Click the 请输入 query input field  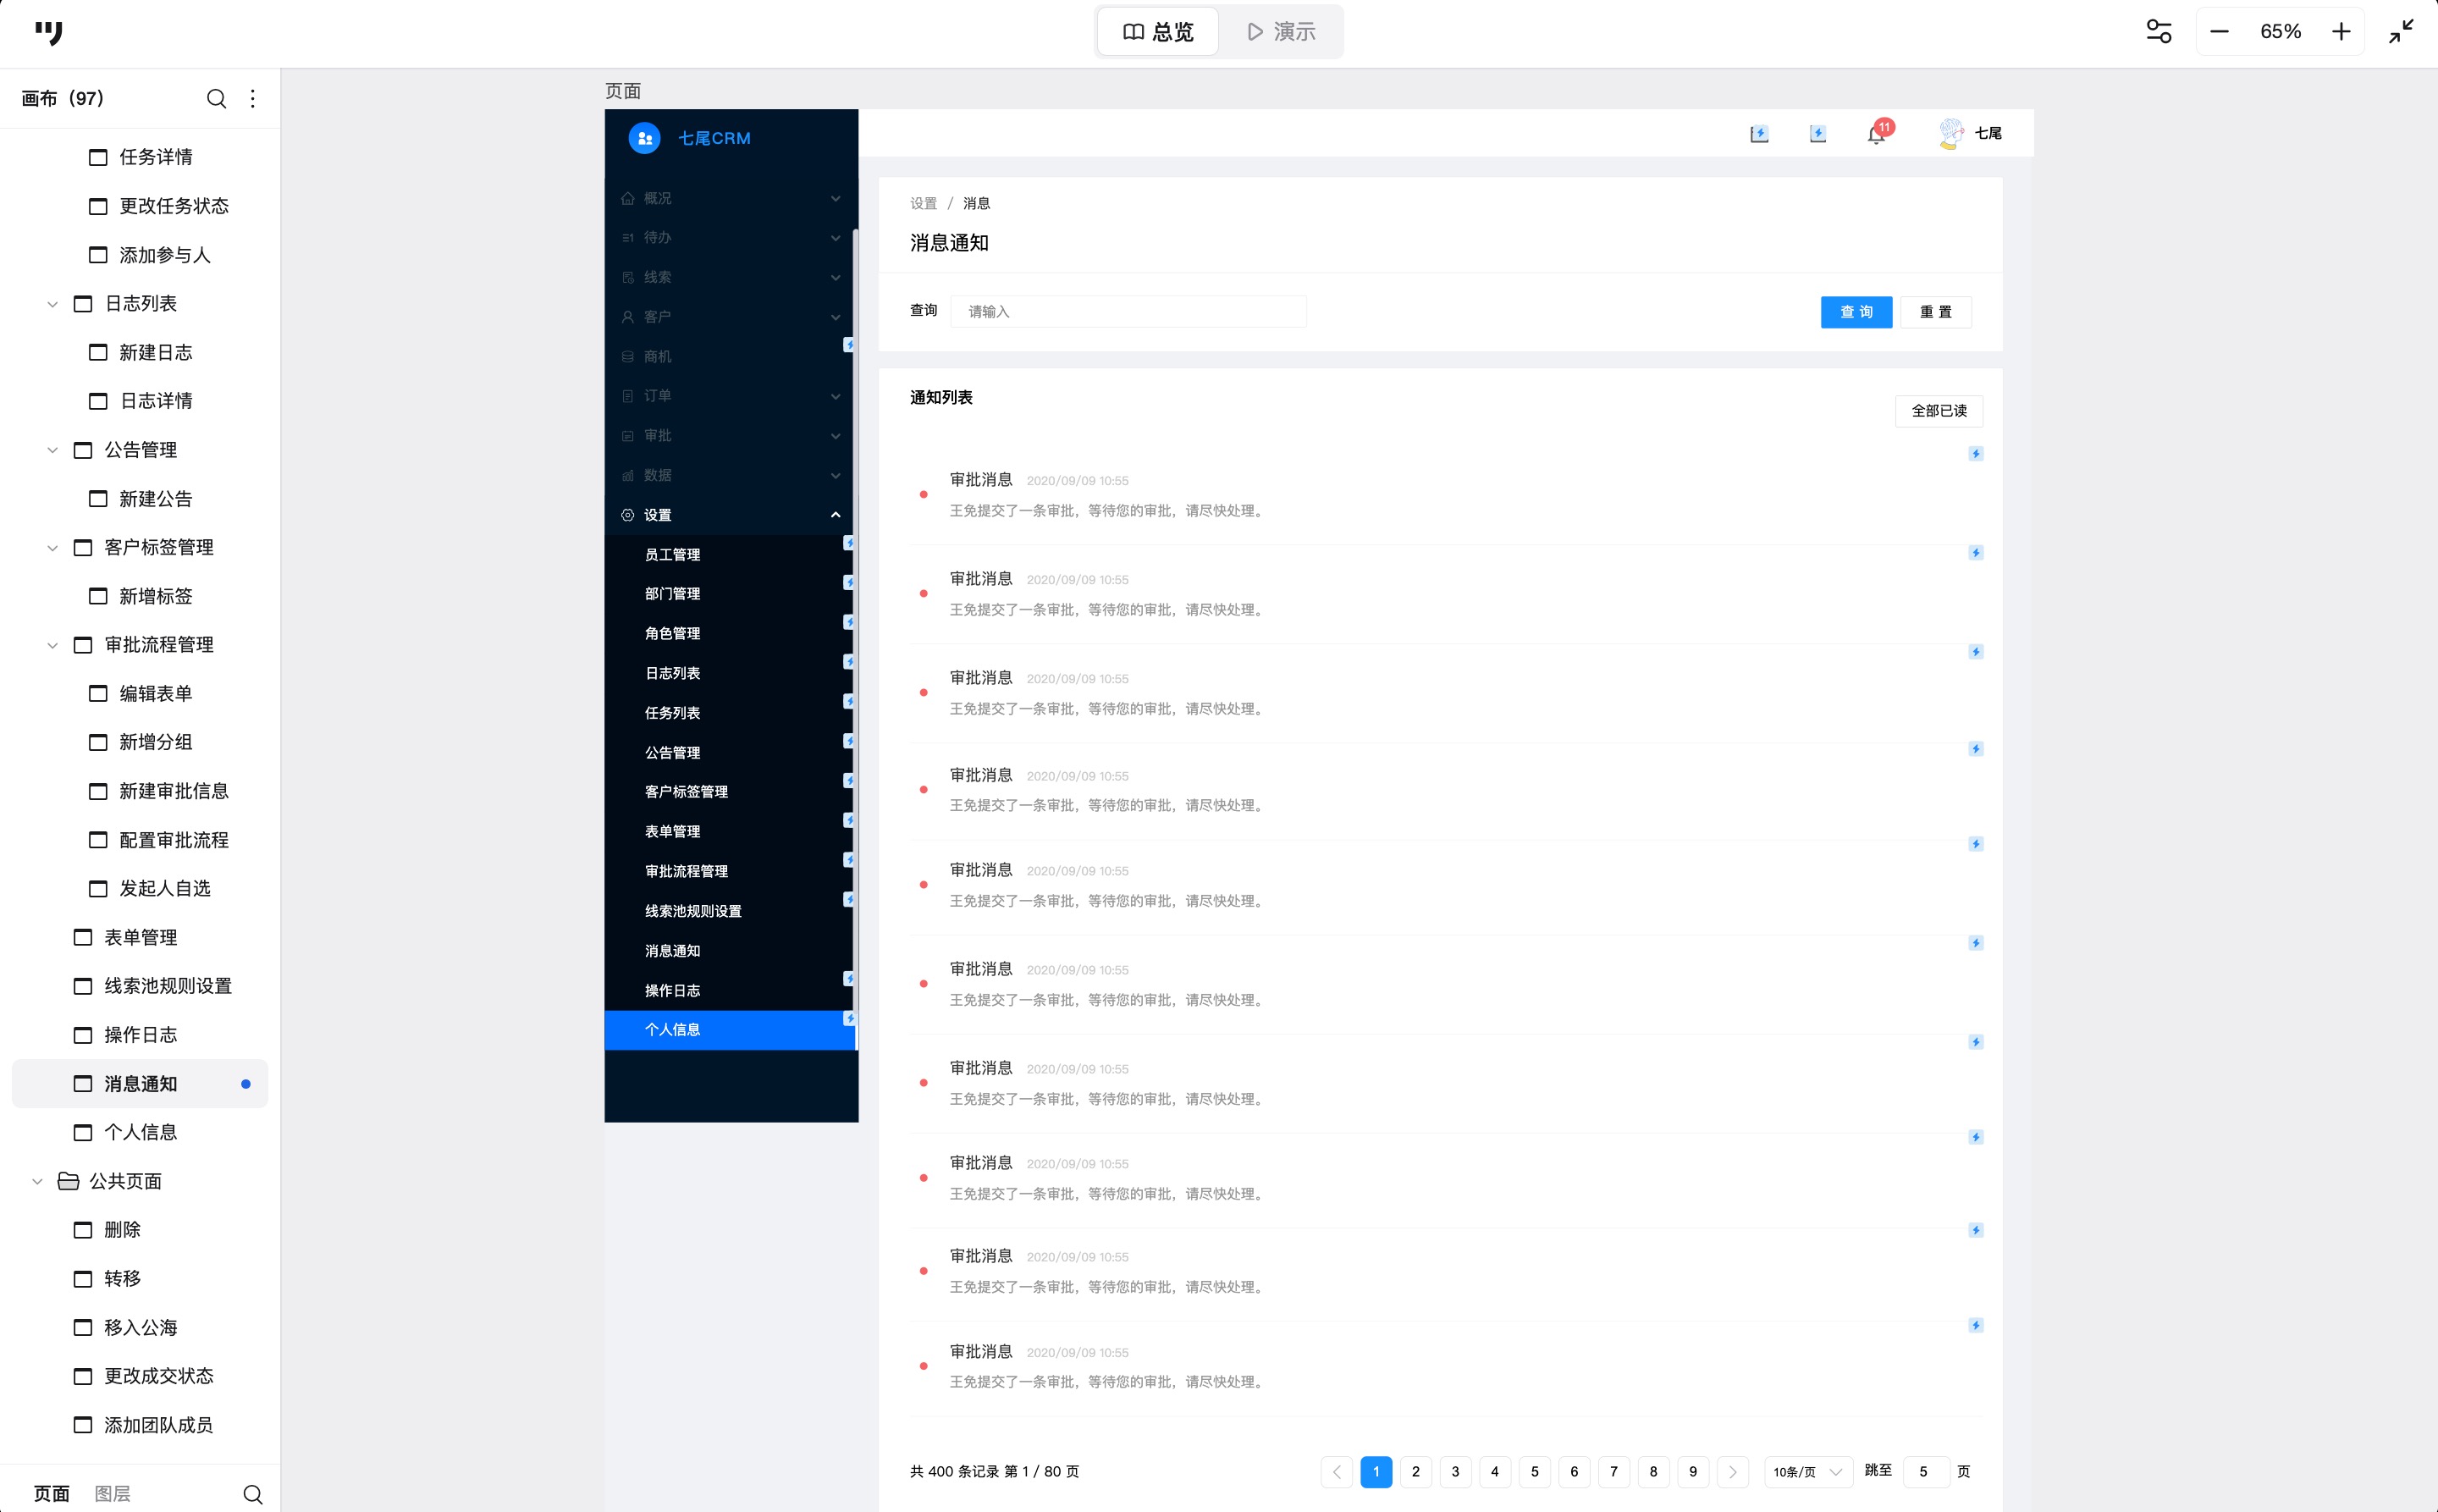click(x=1128, y=312)
